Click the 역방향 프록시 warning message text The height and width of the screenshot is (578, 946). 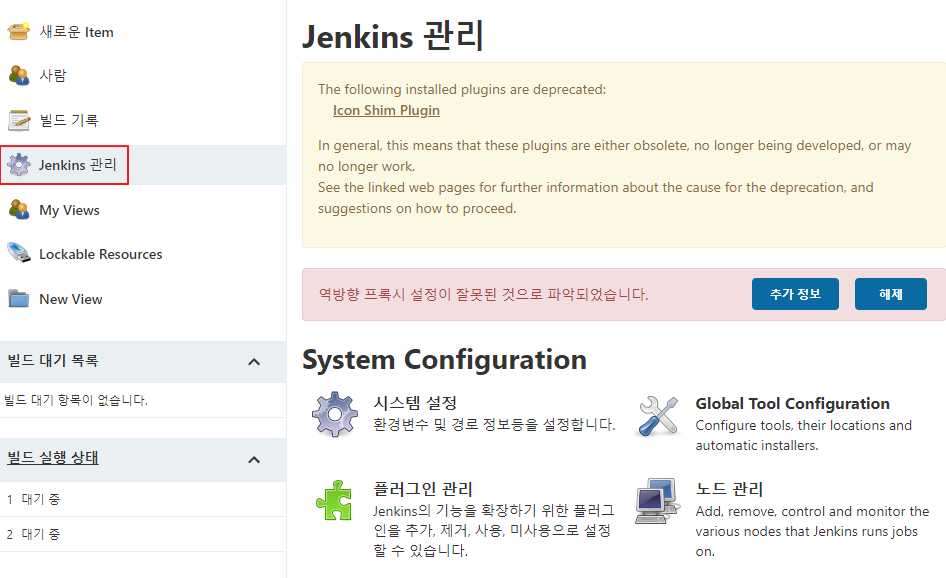coord(483,294)
